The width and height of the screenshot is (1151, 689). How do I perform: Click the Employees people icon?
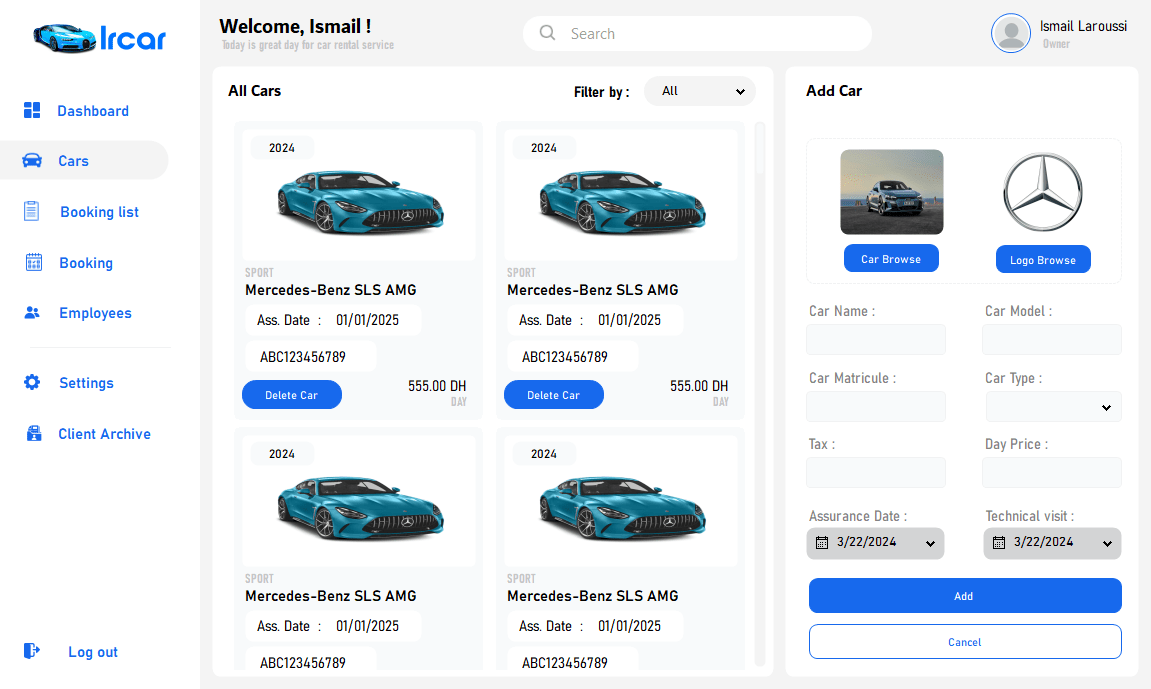[x=32, y=313]
